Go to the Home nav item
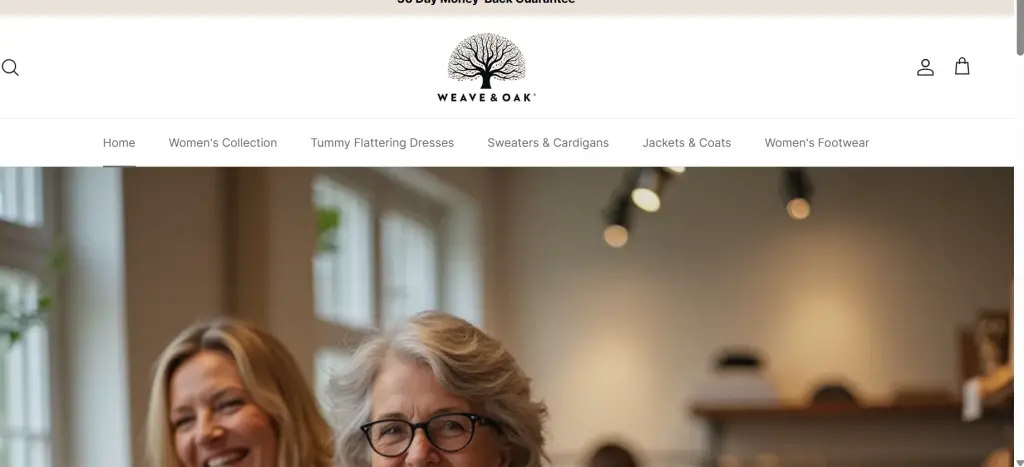The width and height of the screenshot is (1024, 467). (x=119, y=142)
